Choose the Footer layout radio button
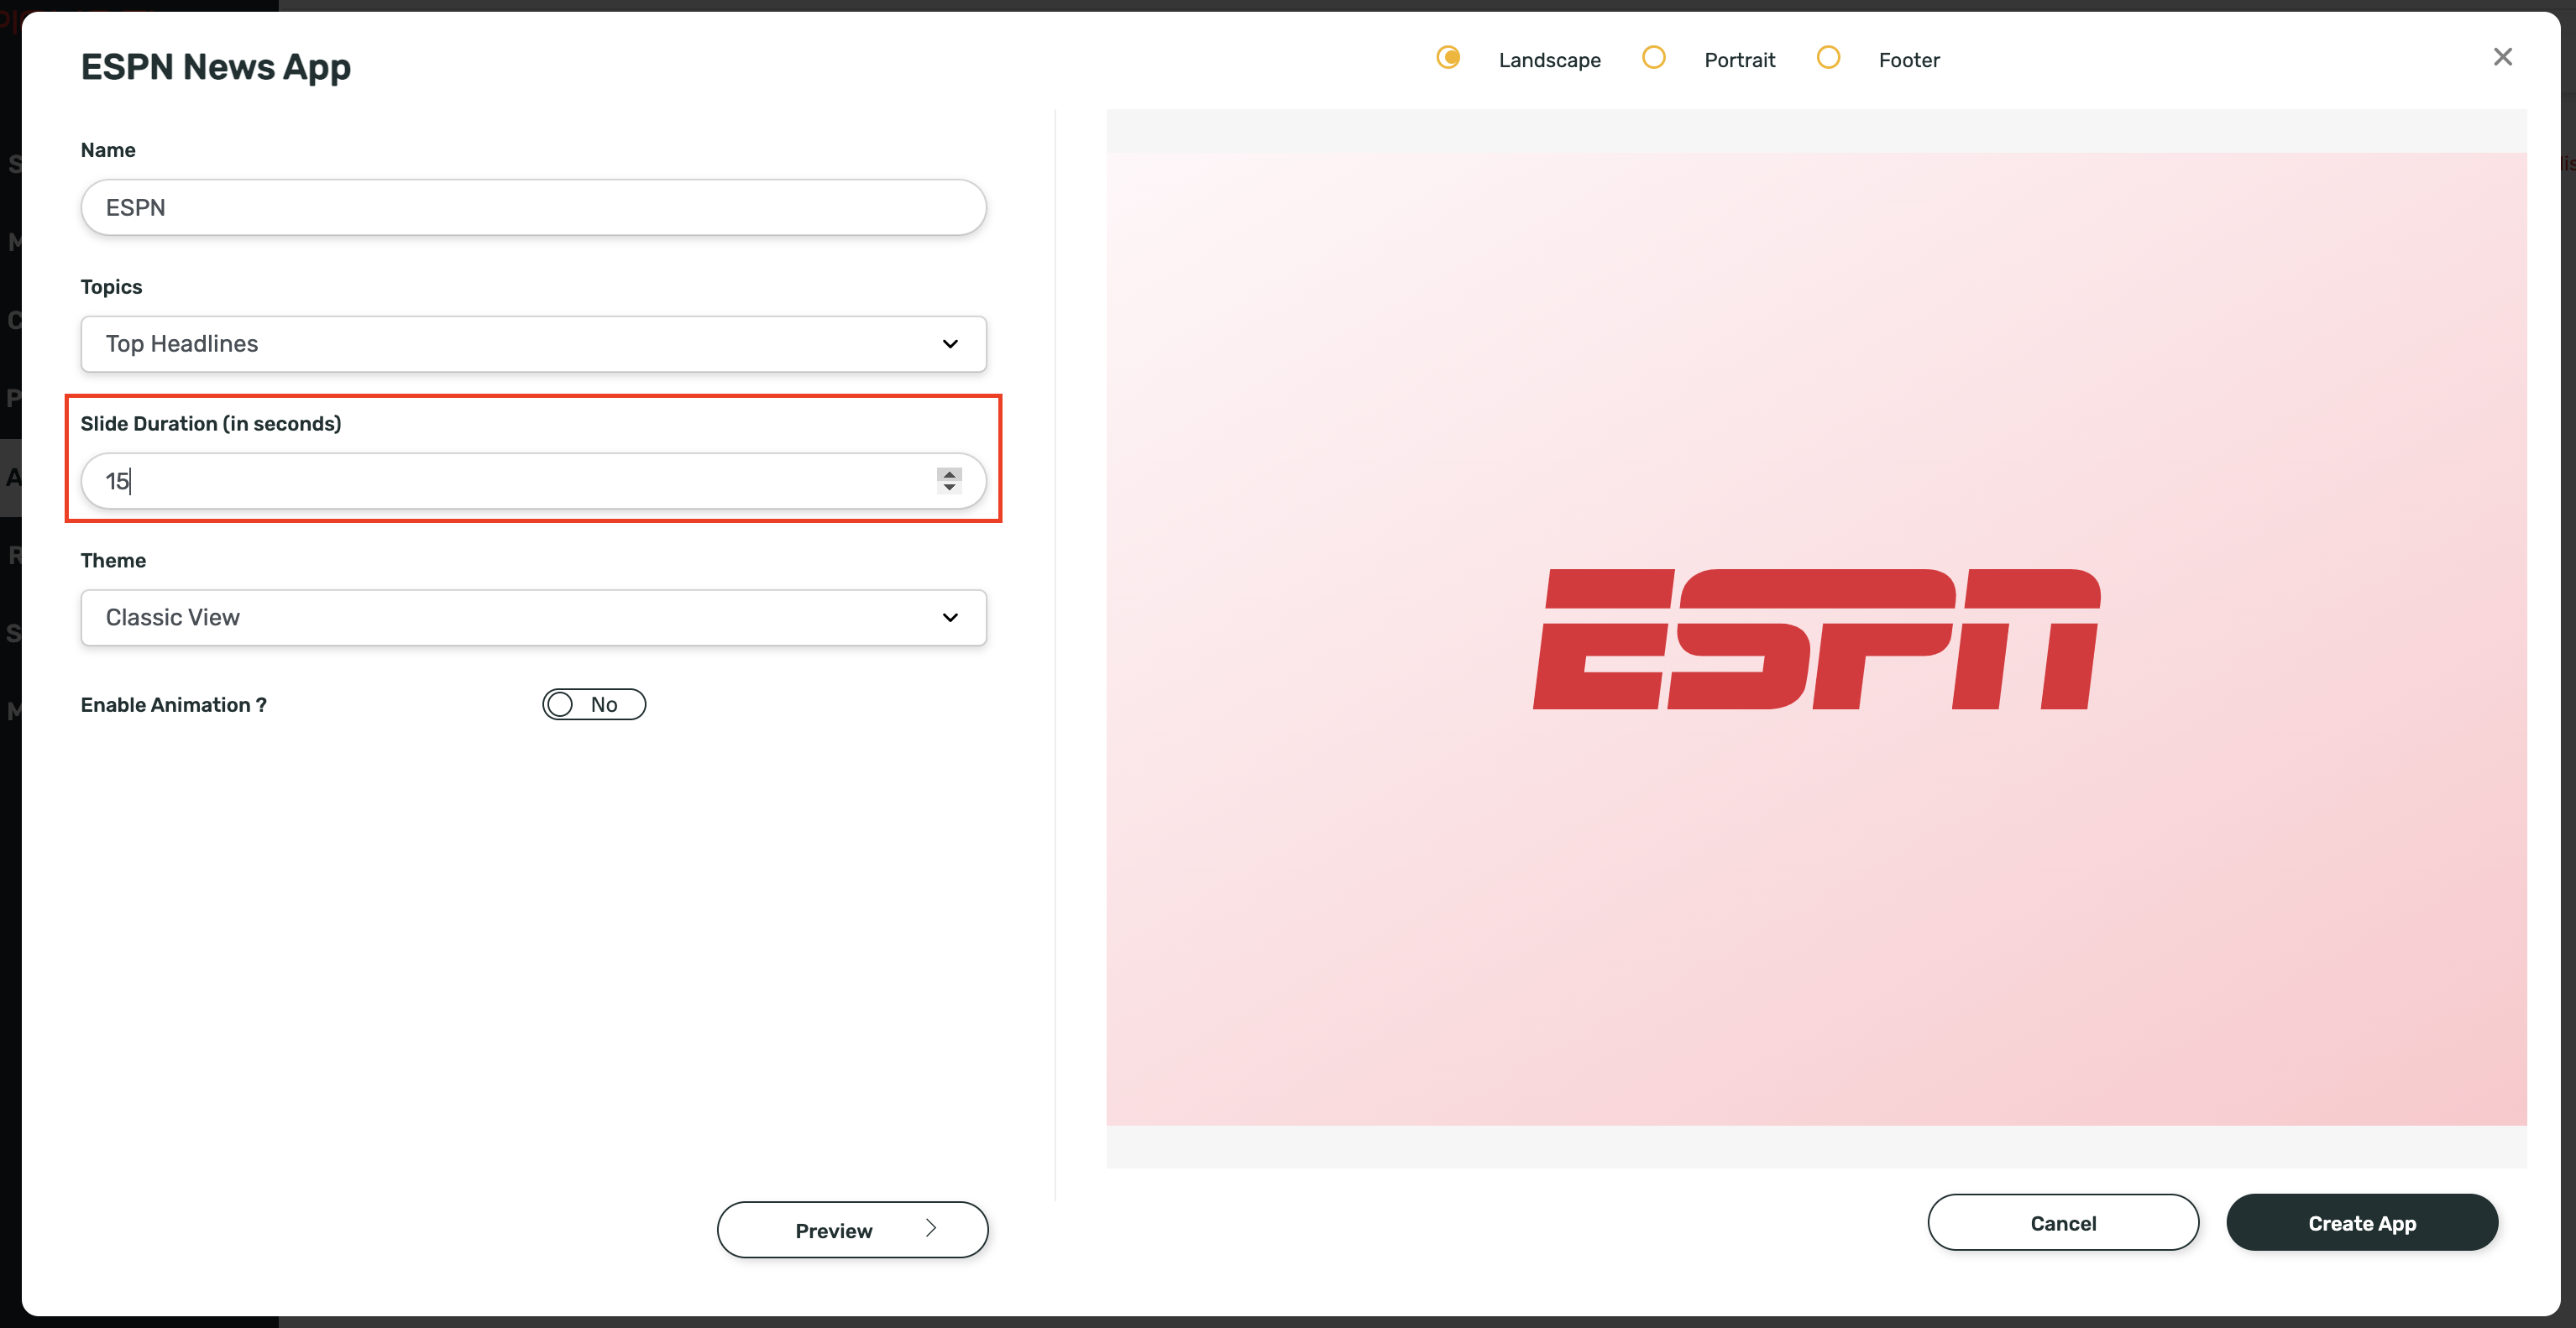2576x1328 pixels. (x=1828, y=58)
